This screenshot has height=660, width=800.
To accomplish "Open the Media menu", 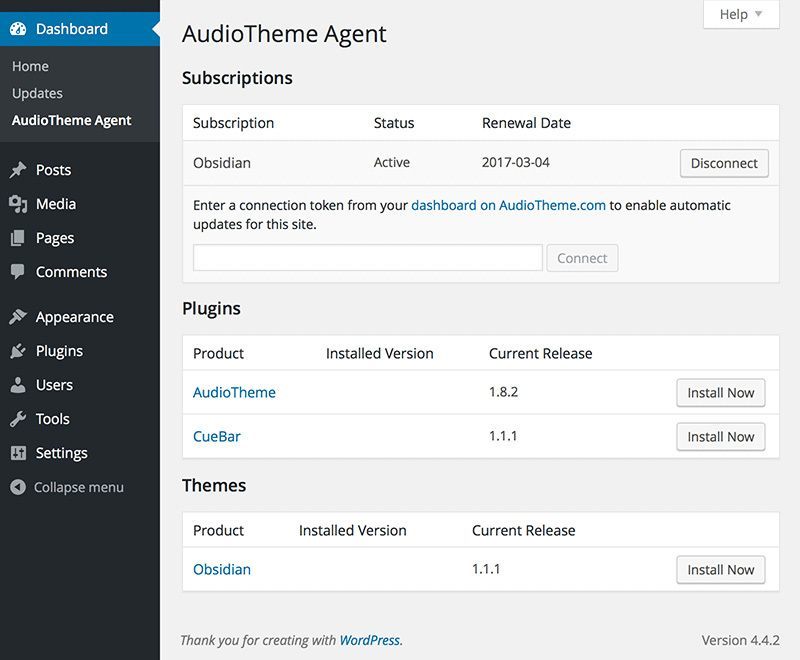I will pos(56,204).
